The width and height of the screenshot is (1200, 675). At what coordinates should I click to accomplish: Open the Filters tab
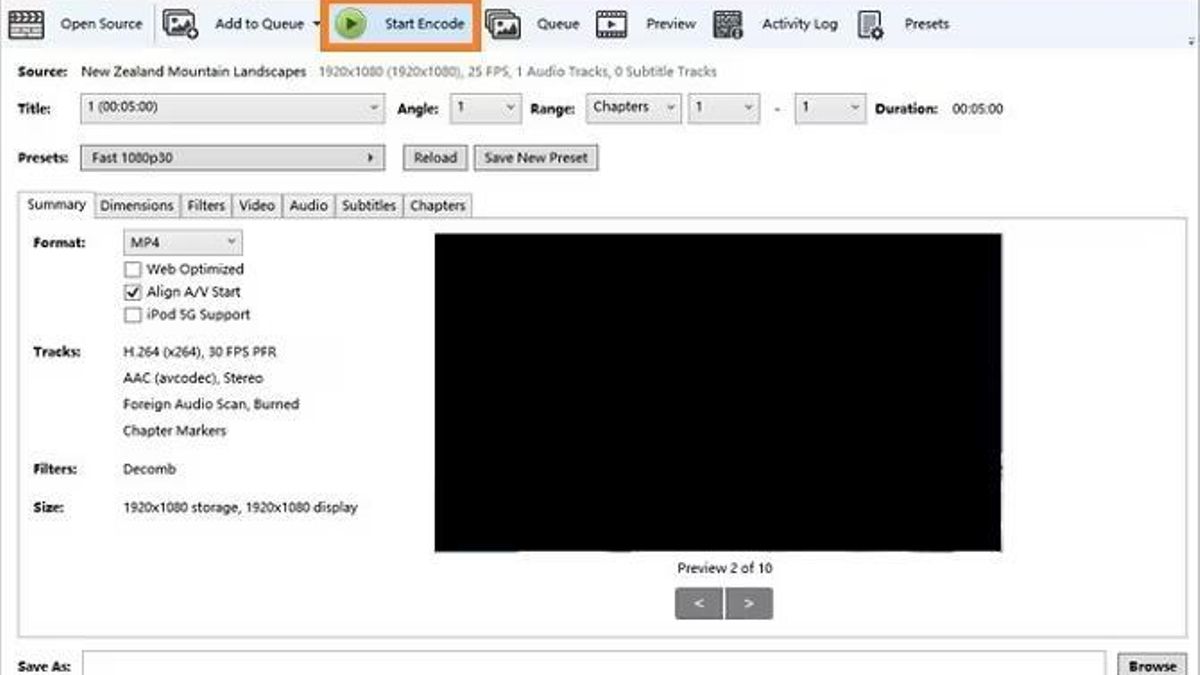pos(206,205)
